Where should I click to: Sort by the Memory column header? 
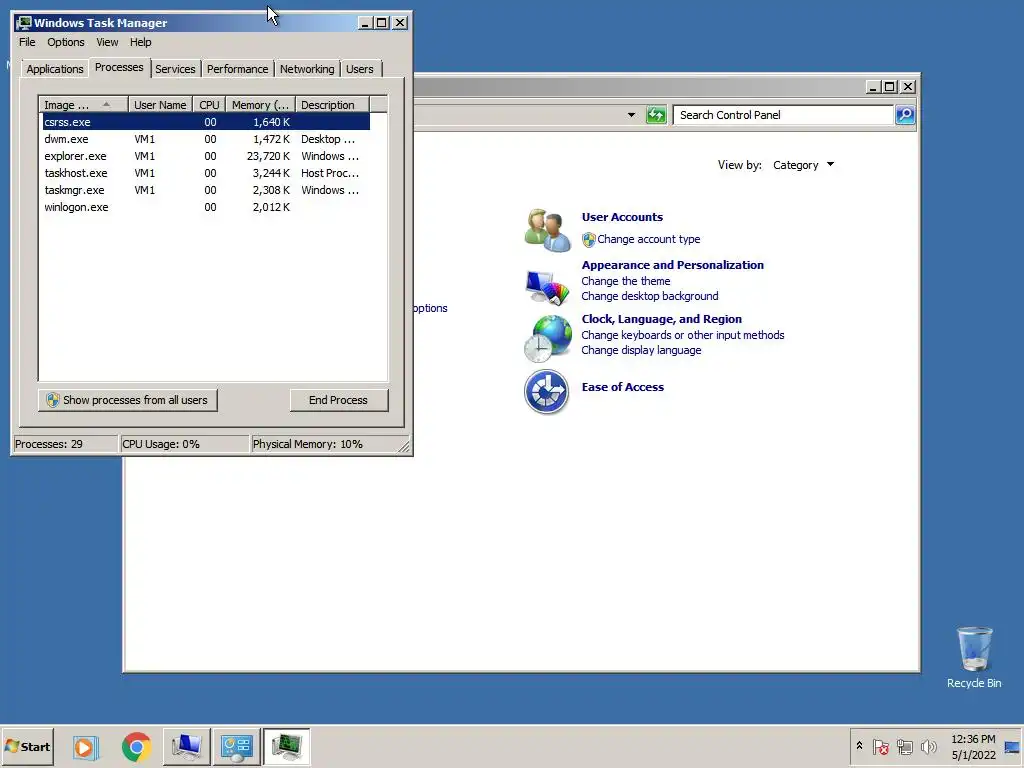[261, 105]
